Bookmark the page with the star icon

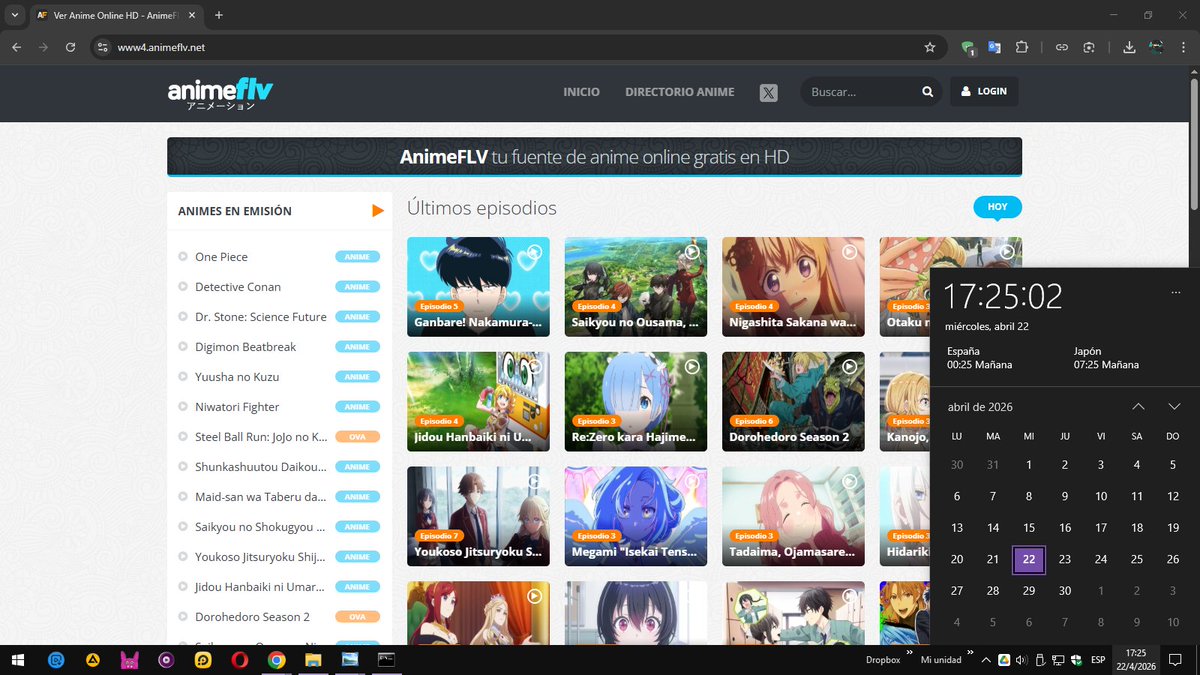pos(930,47)
